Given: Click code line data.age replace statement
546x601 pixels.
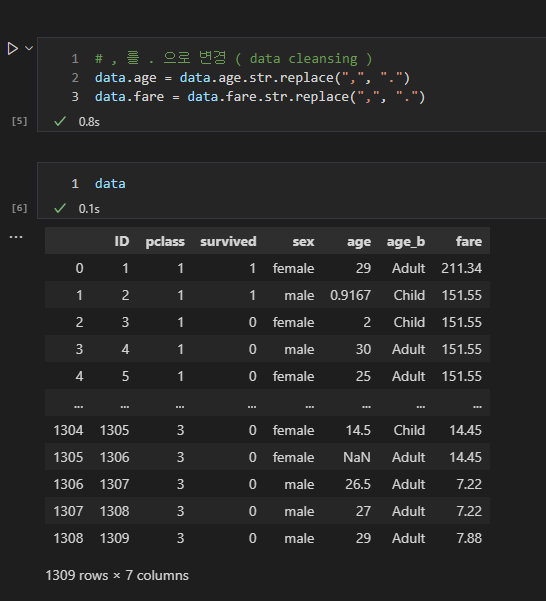Looking at the screenshot, I should point(253,78).
